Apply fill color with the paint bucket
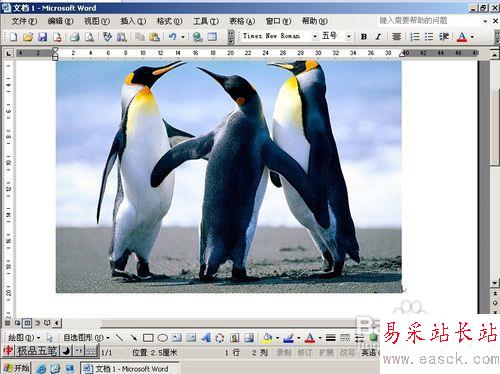Viewport: 500px width, 374px height. click(x=267, y=338)
